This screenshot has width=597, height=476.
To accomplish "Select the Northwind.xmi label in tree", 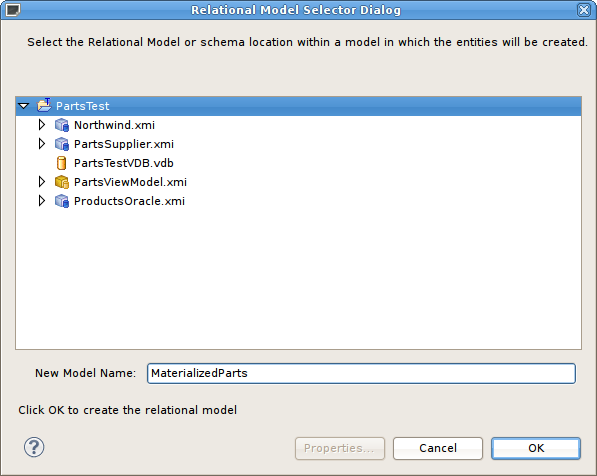I will 114,125.
